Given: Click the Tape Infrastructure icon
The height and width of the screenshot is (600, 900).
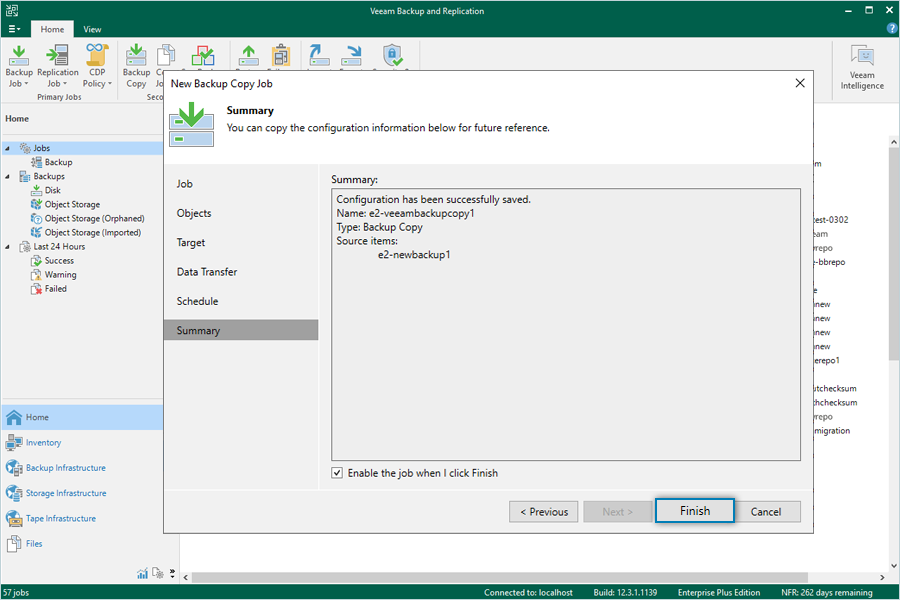Looking at the screenshot, I should tap(14, 518).
